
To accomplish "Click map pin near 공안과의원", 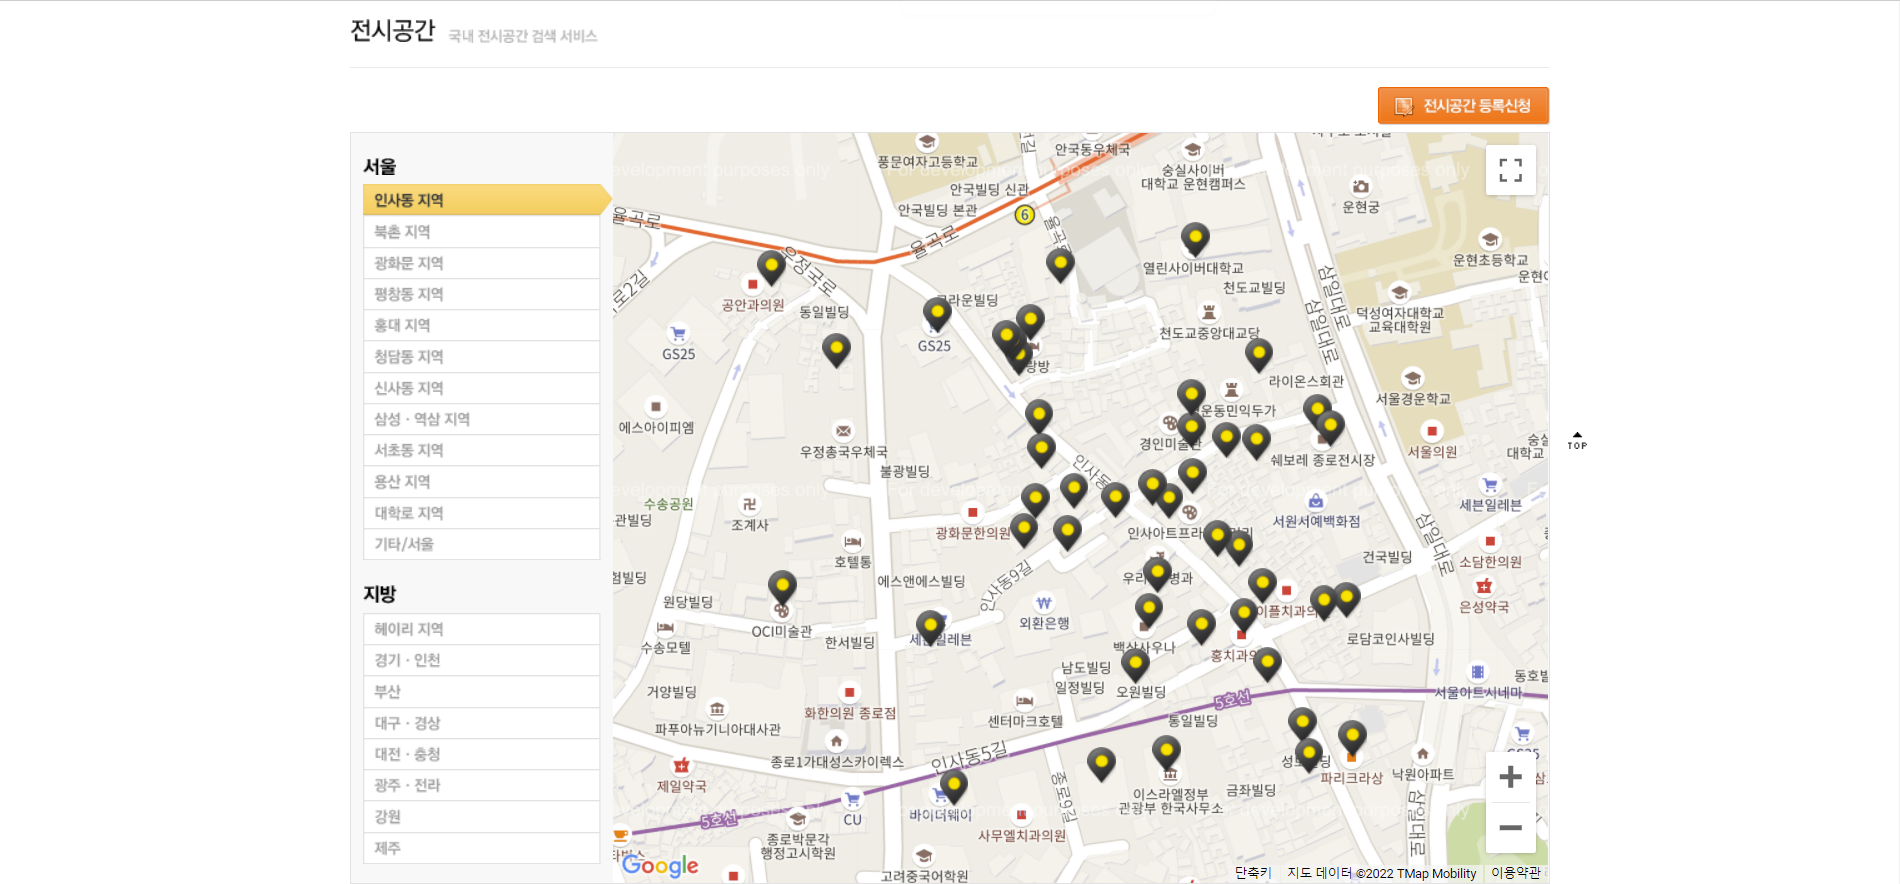I will 770,267.
